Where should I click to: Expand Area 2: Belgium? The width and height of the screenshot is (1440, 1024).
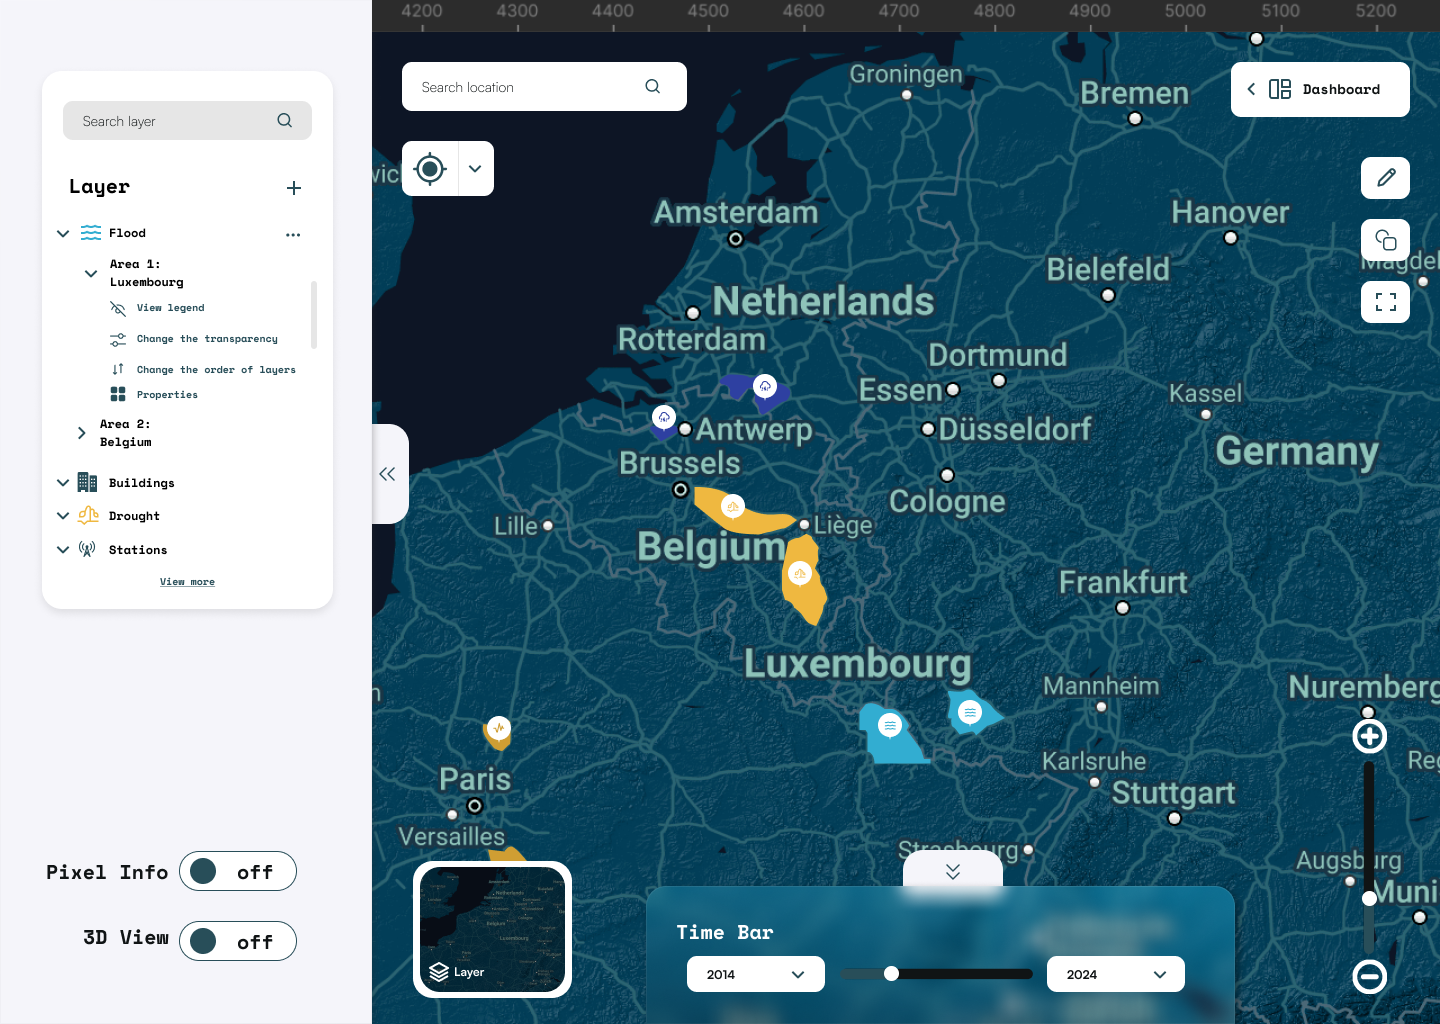[x=82, y=433]
